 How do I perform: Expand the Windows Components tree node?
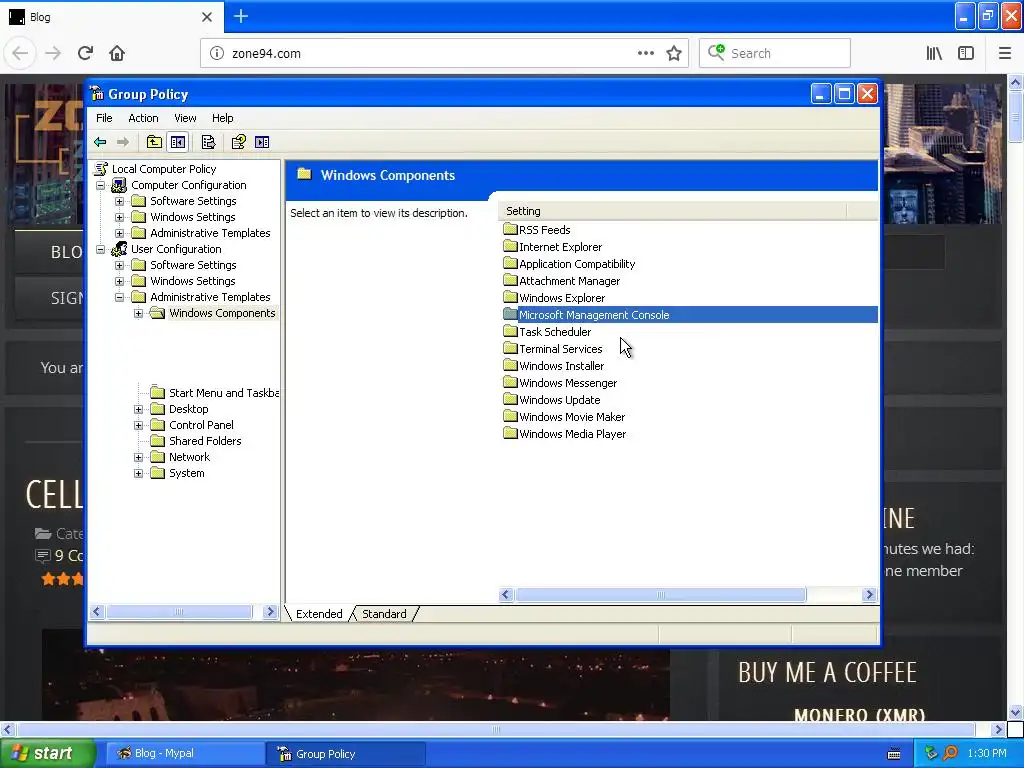pyautogui.click(x=138, y=313)
